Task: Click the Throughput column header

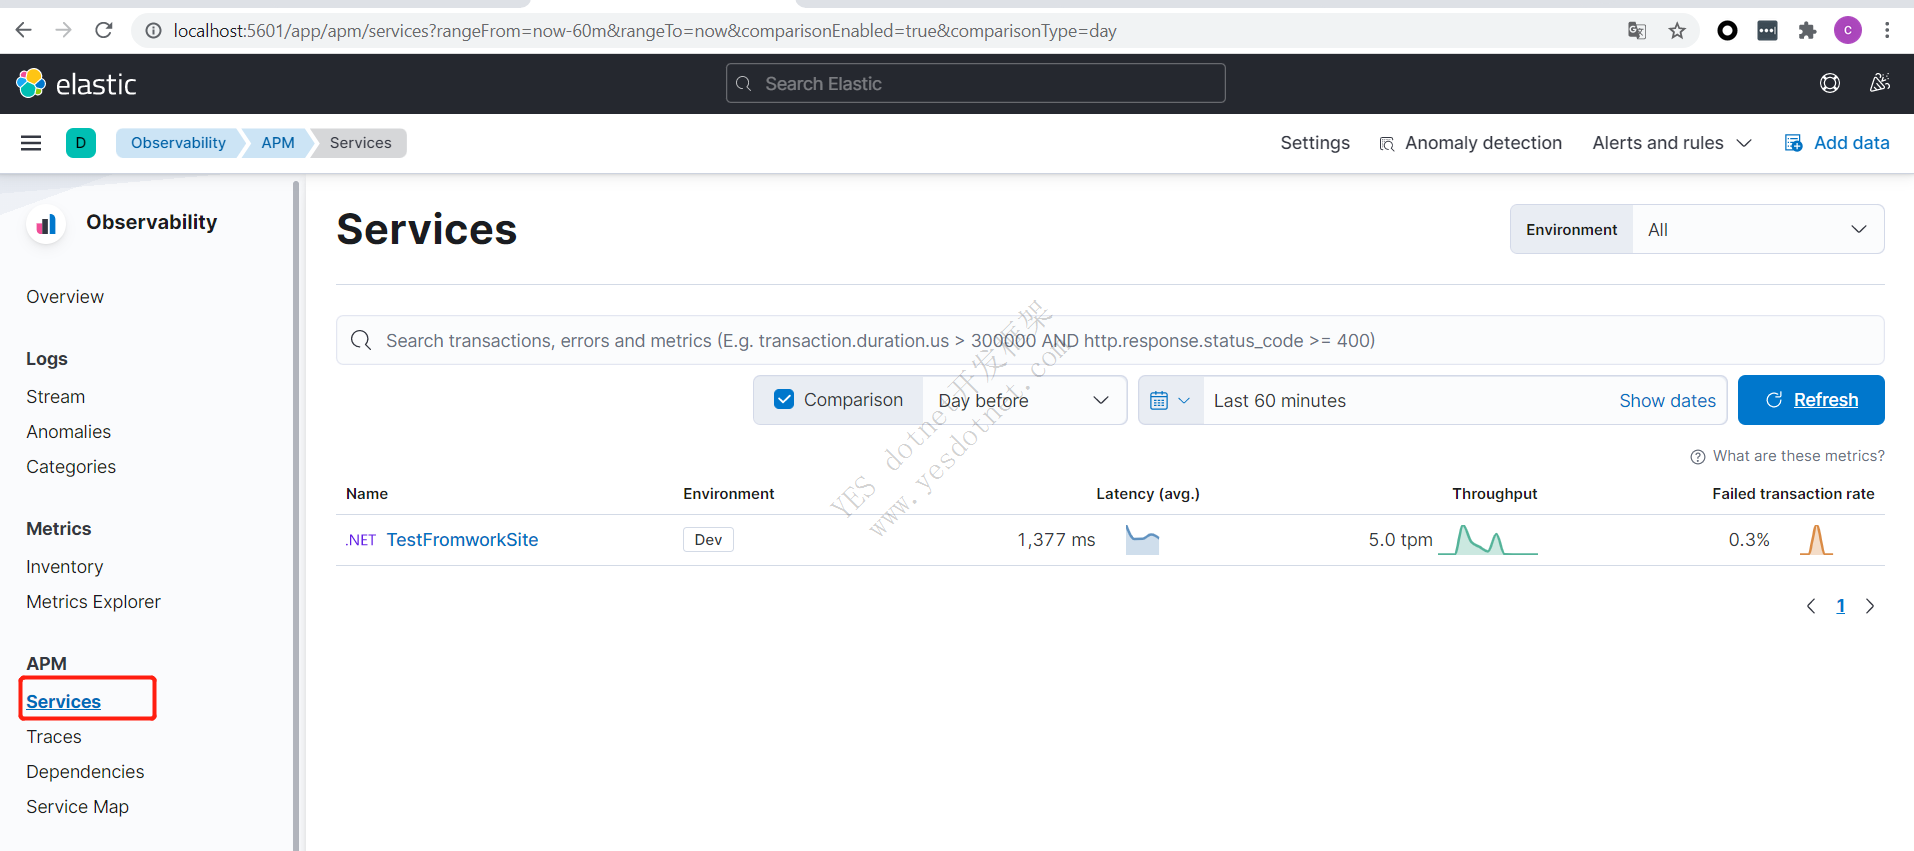Action: pos(1495,494)
